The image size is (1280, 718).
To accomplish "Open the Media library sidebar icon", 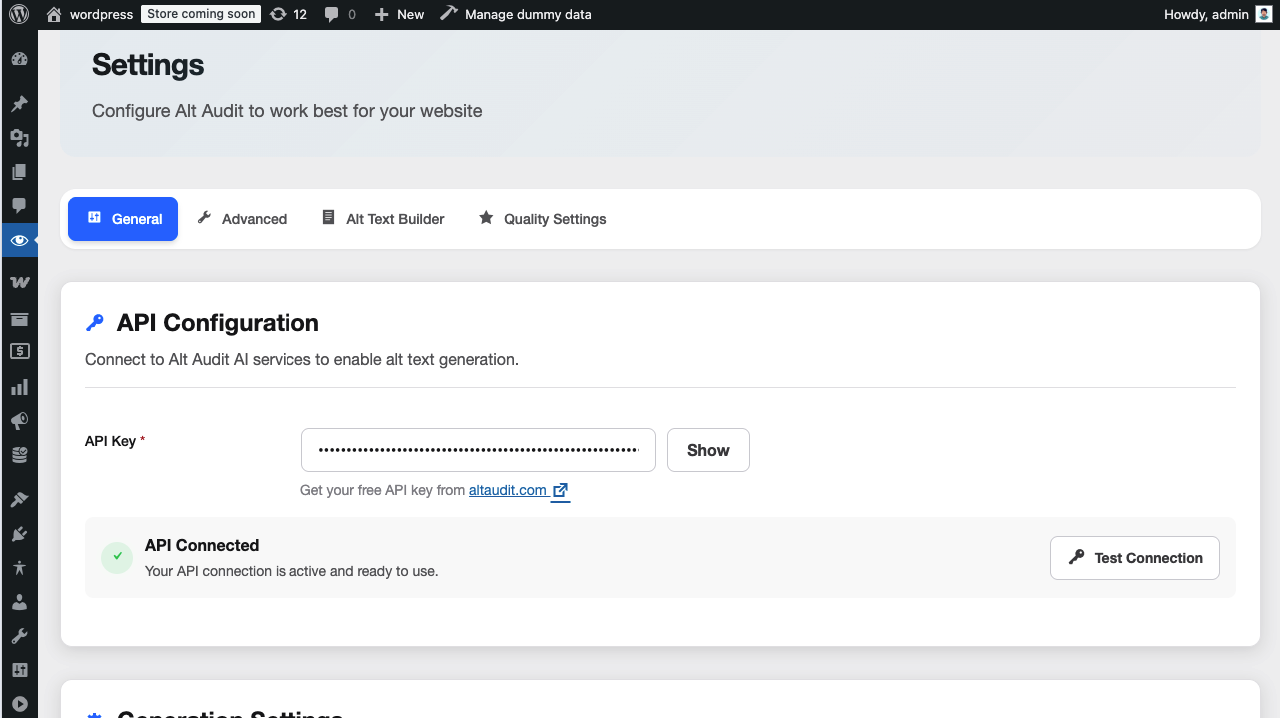I will 19,138.
